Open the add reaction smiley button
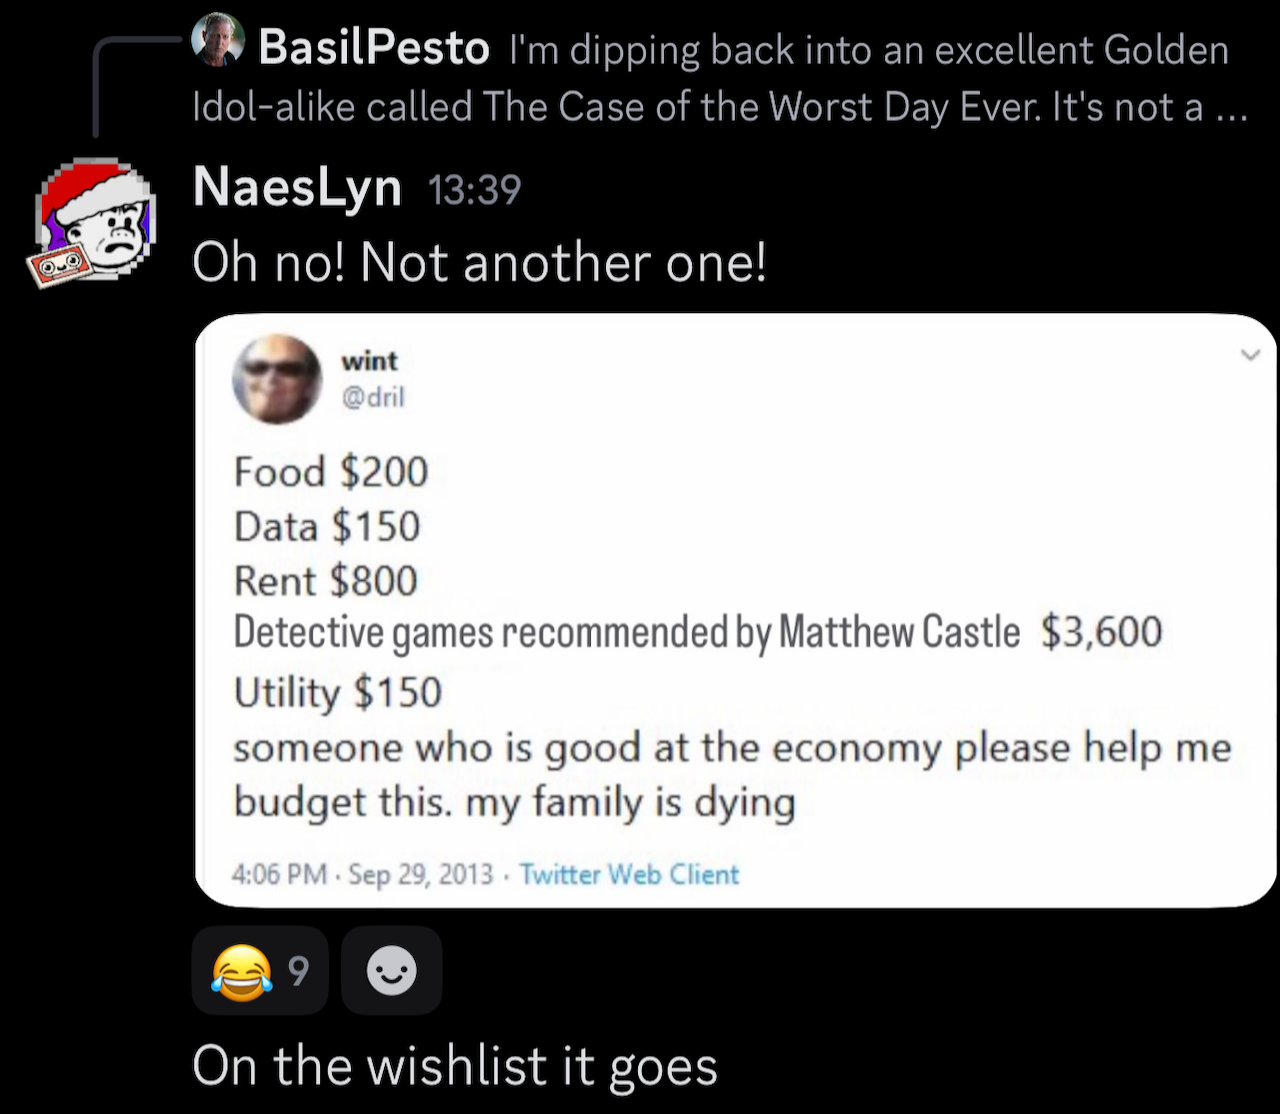This screenshot has height=1114, width=1280. click(x=391, y=971)
